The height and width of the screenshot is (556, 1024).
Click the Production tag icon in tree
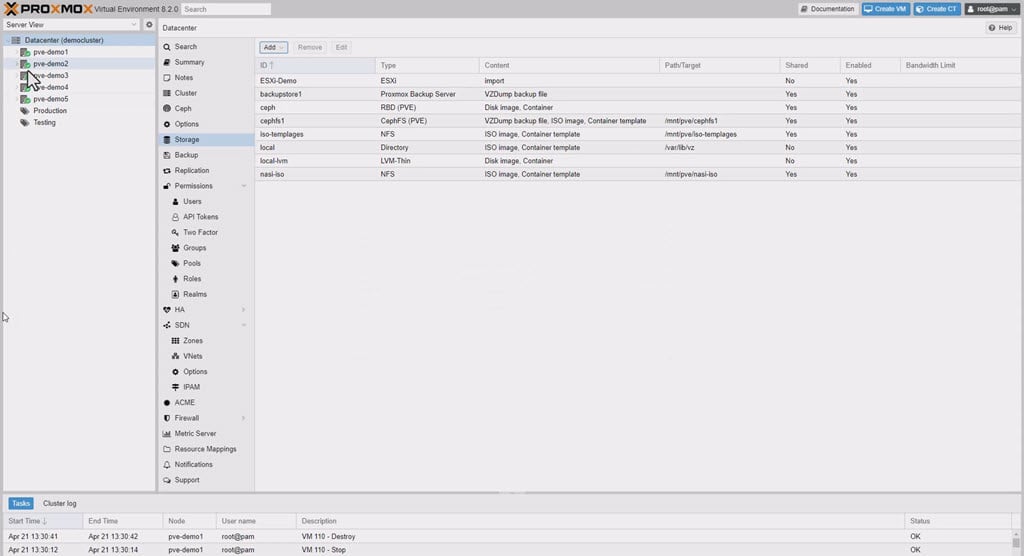tap(25, 111)
